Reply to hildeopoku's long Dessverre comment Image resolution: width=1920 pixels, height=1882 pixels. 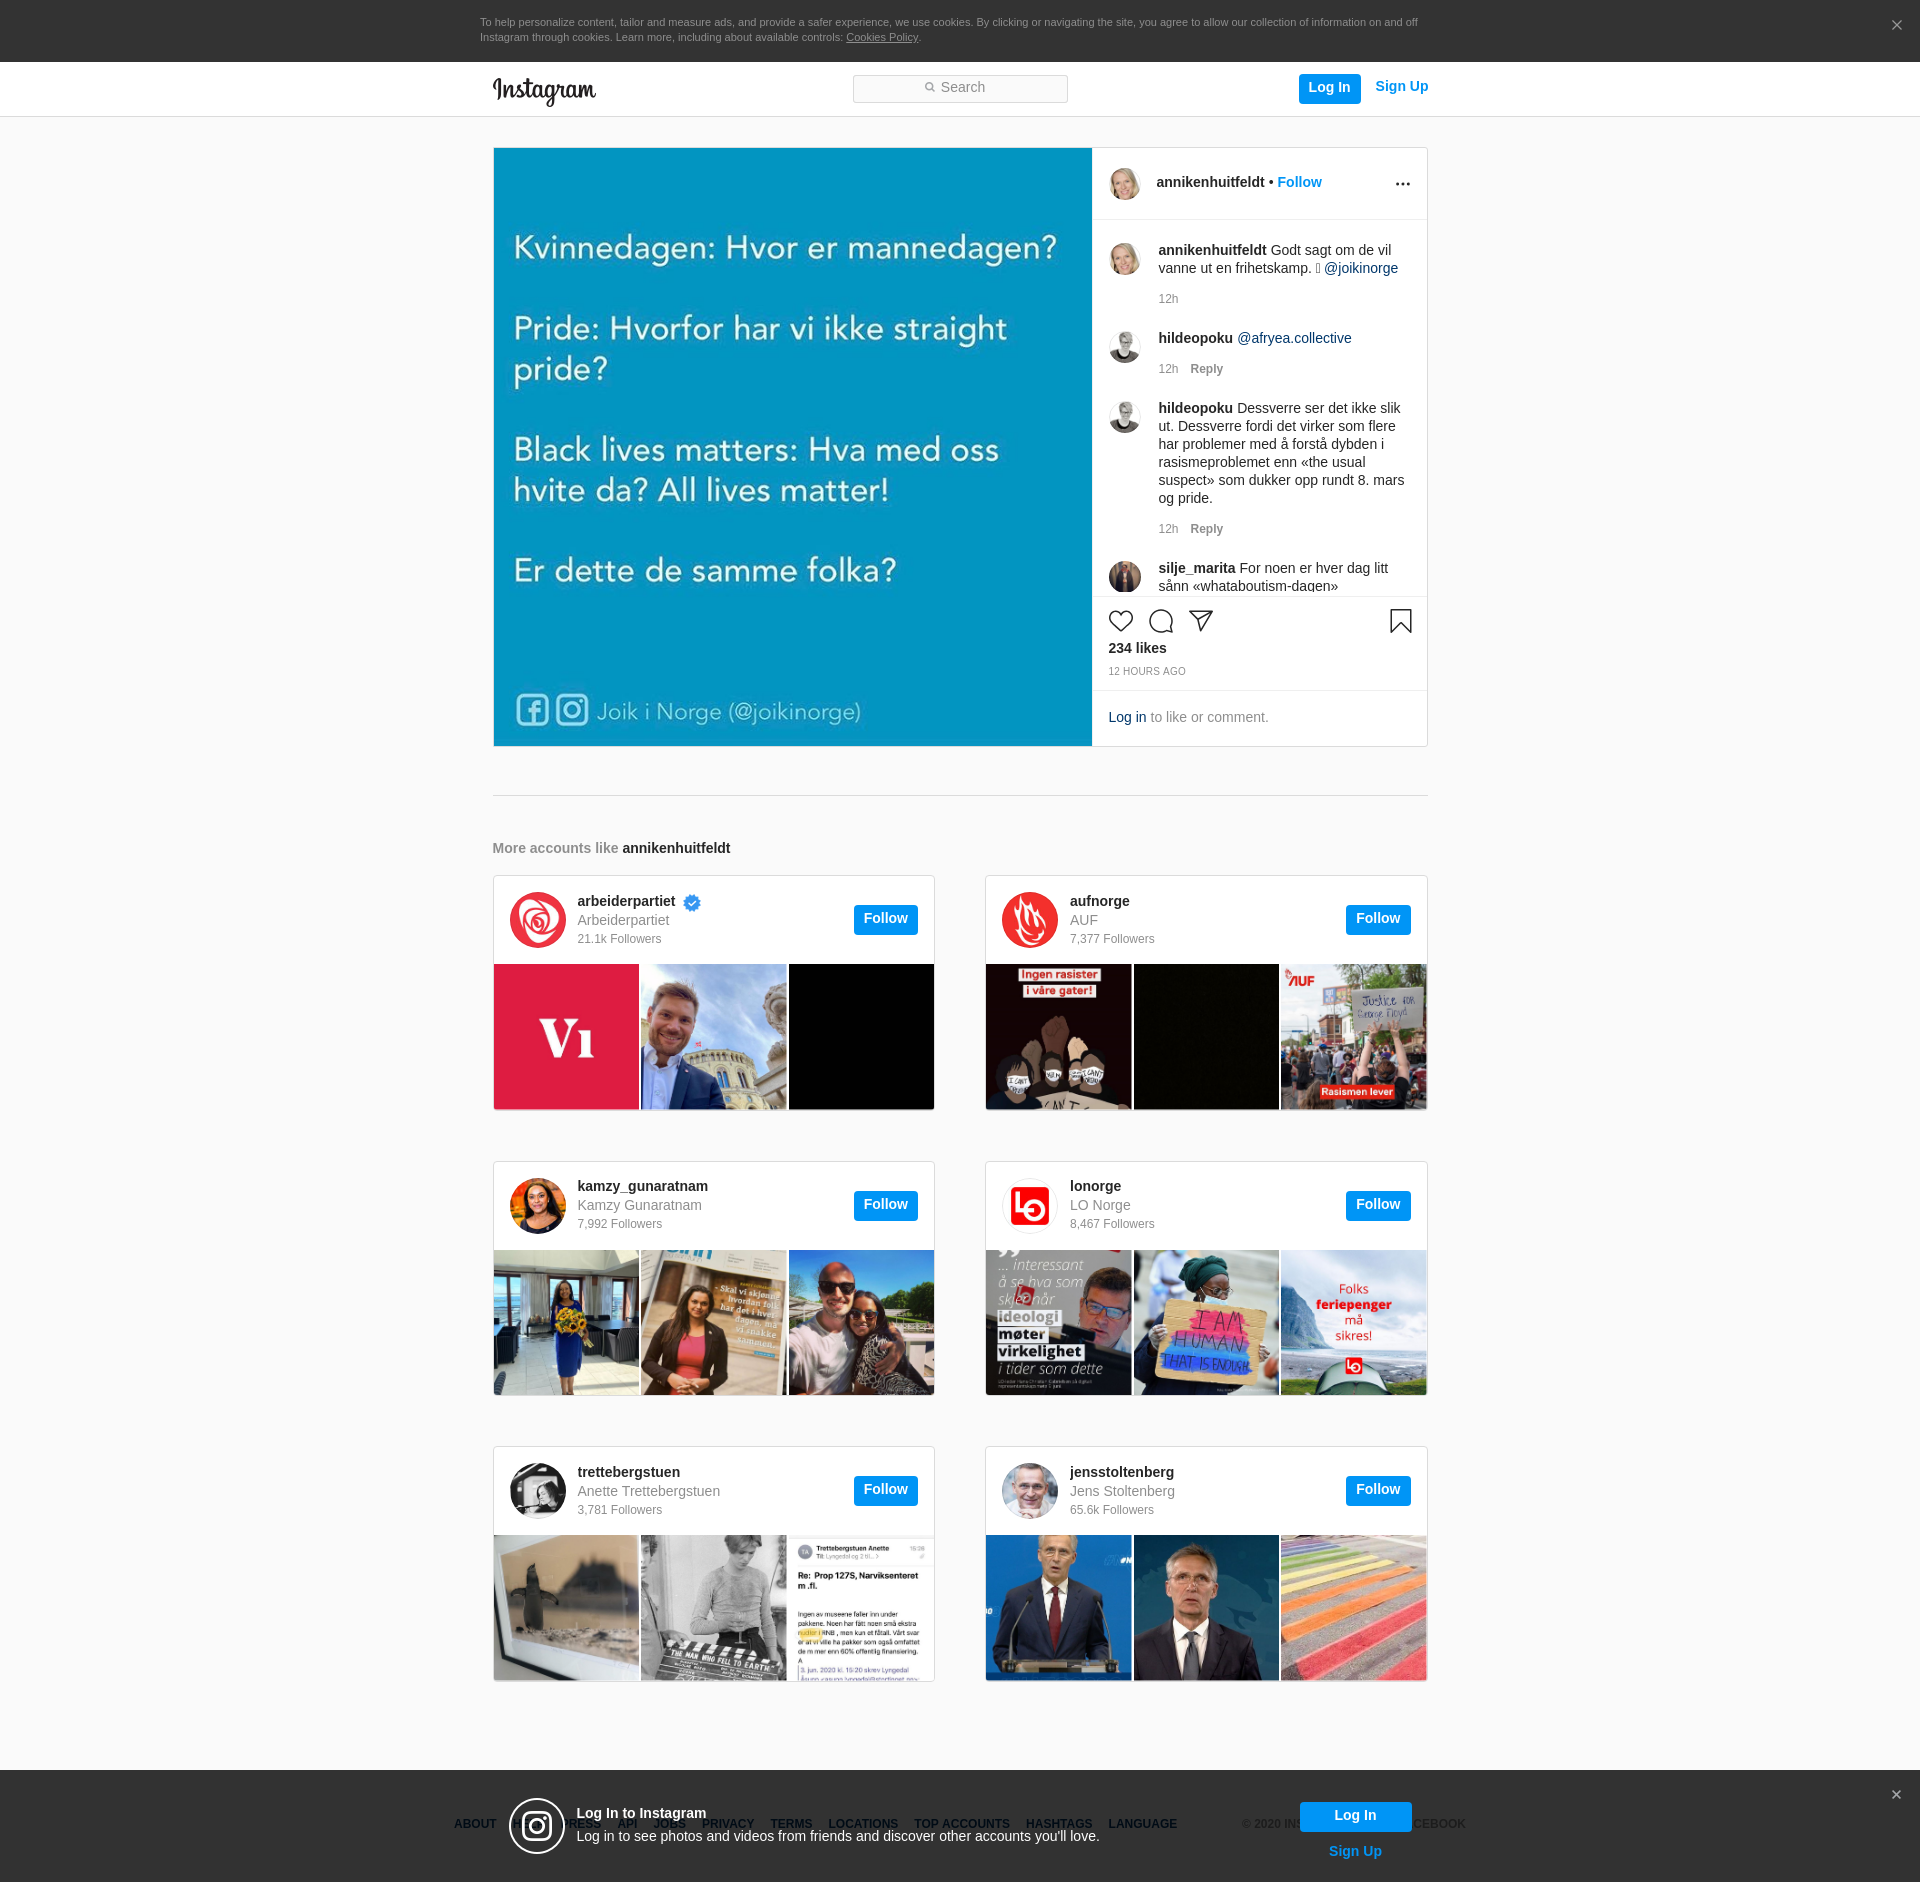coord(1206,529)
